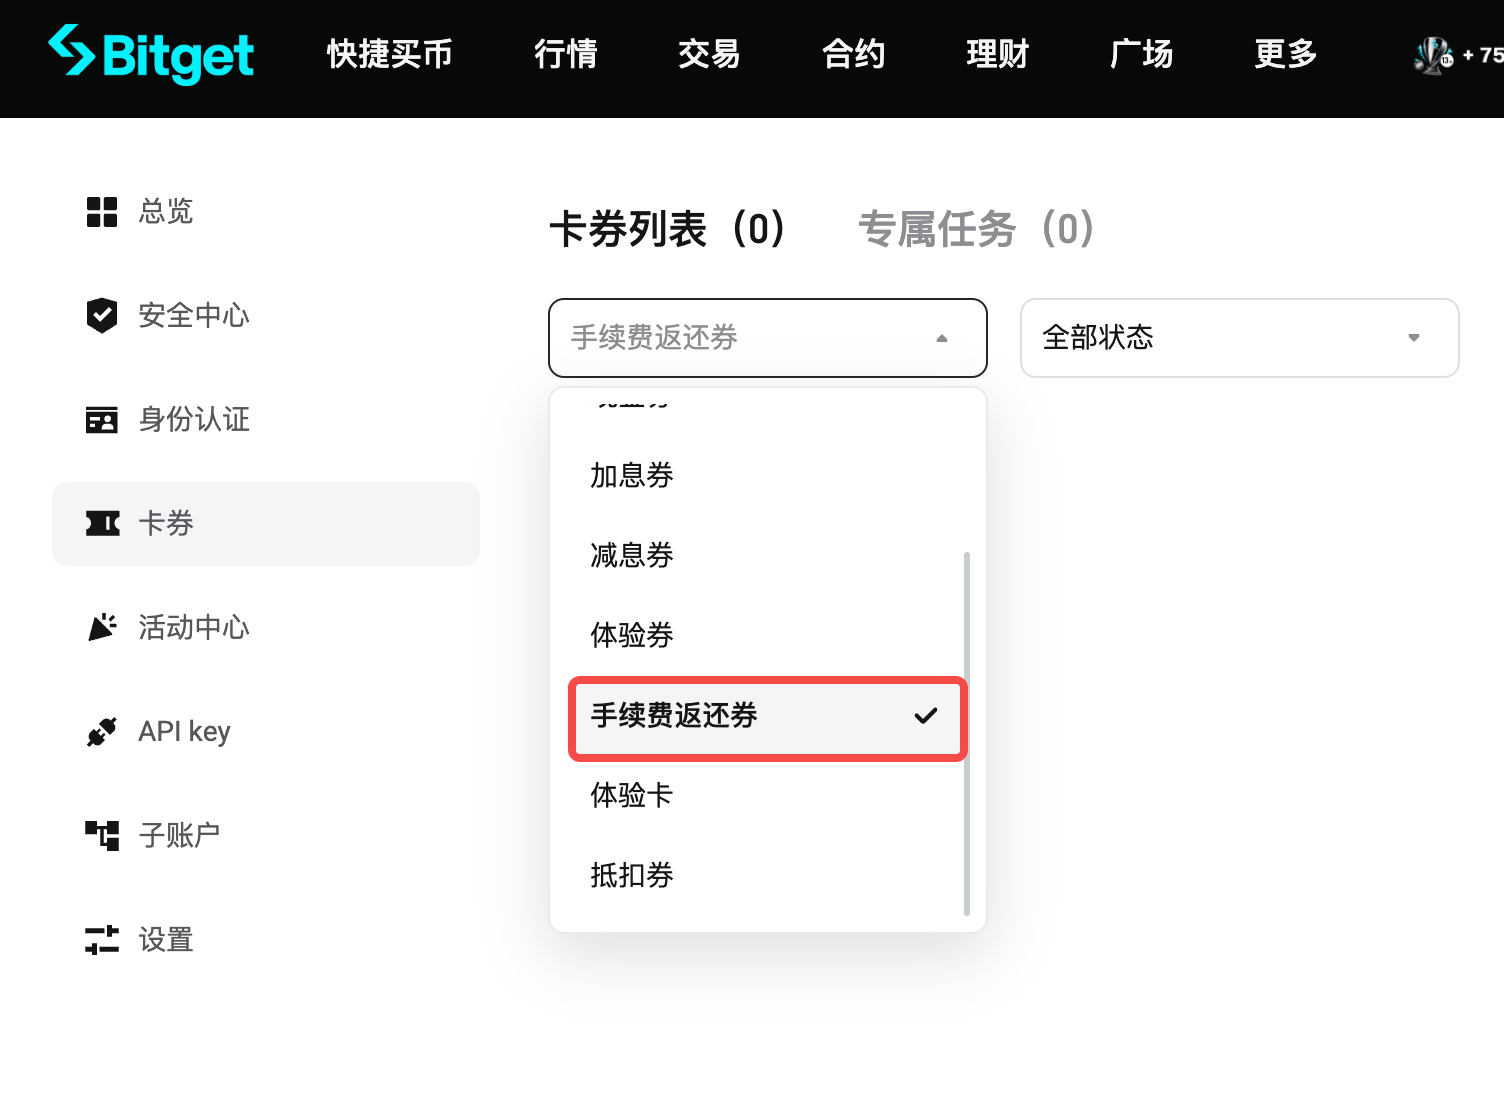Click the 活动中心 megaphone icon

pos(101,627)
